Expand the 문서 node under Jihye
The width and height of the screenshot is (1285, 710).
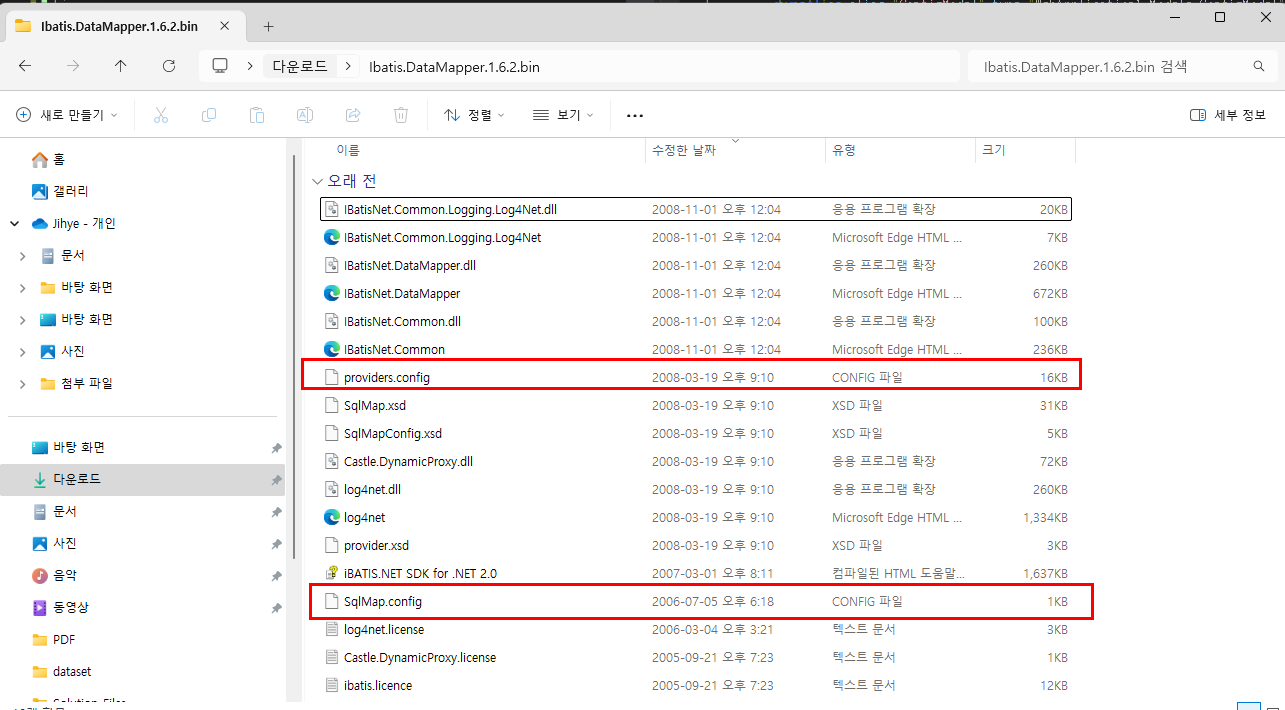click(23, 256)
